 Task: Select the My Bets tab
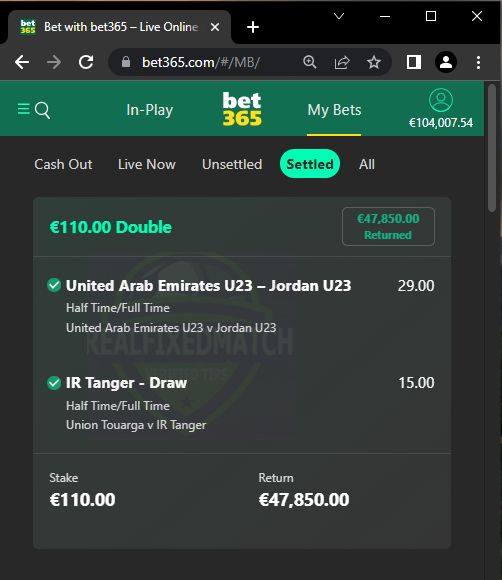tap(334, 110)
